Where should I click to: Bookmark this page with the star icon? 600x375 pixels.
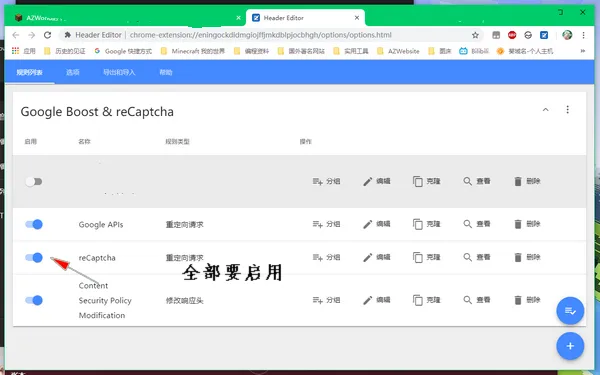pos(475,35)
